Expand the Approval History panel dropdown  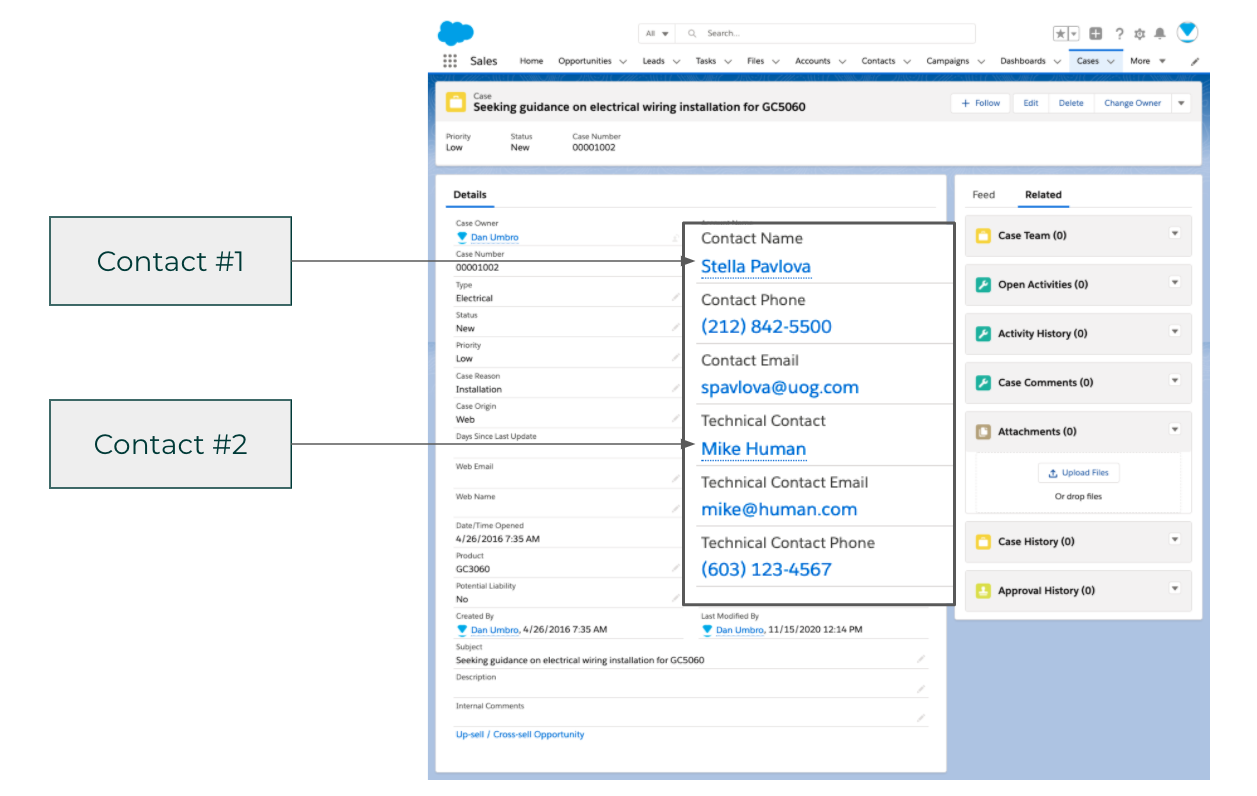[x=1174, y=590]
